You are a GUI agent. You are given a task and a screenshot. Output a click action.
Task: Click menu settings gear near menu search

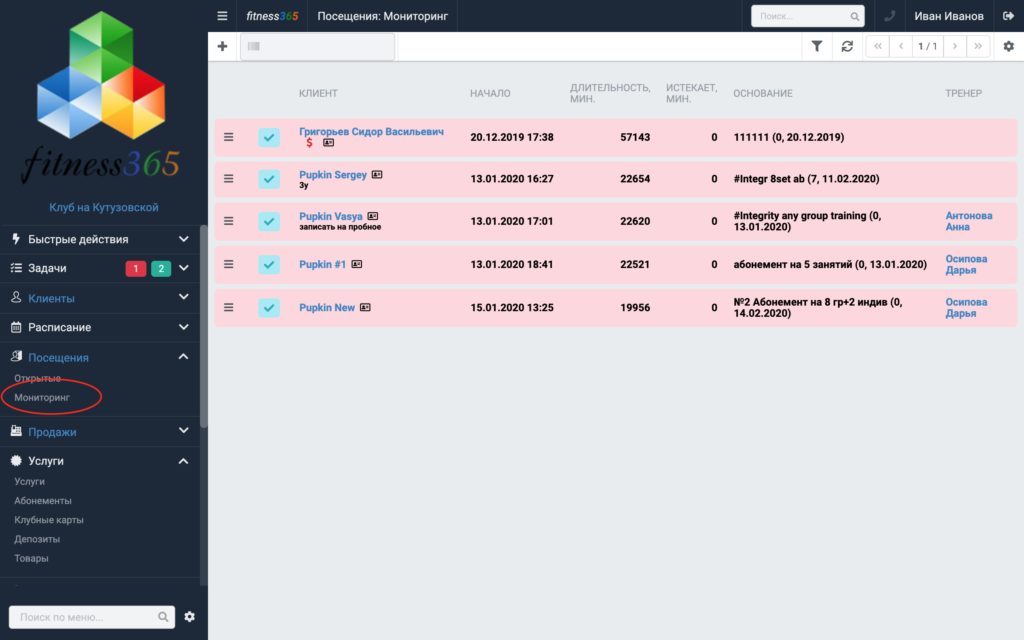coord(189,616)
